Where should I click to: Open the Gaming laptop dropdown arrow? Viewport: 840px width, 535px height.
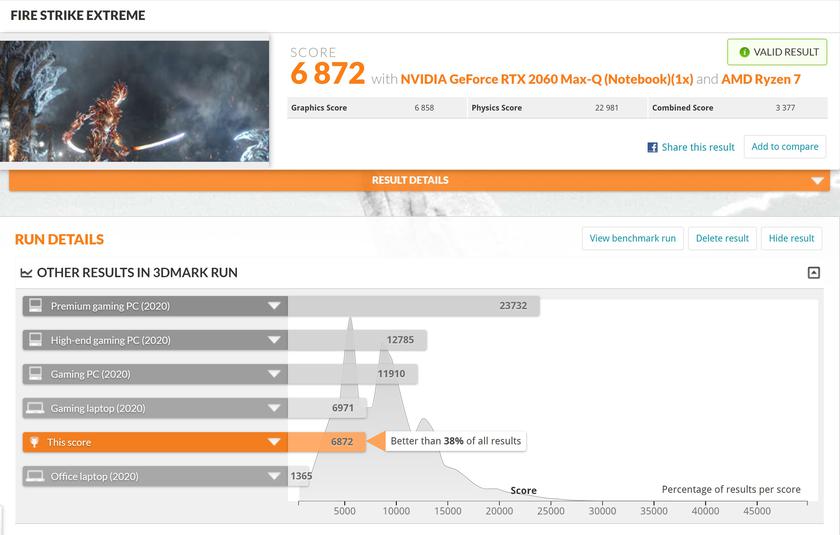tap(274, 408)
